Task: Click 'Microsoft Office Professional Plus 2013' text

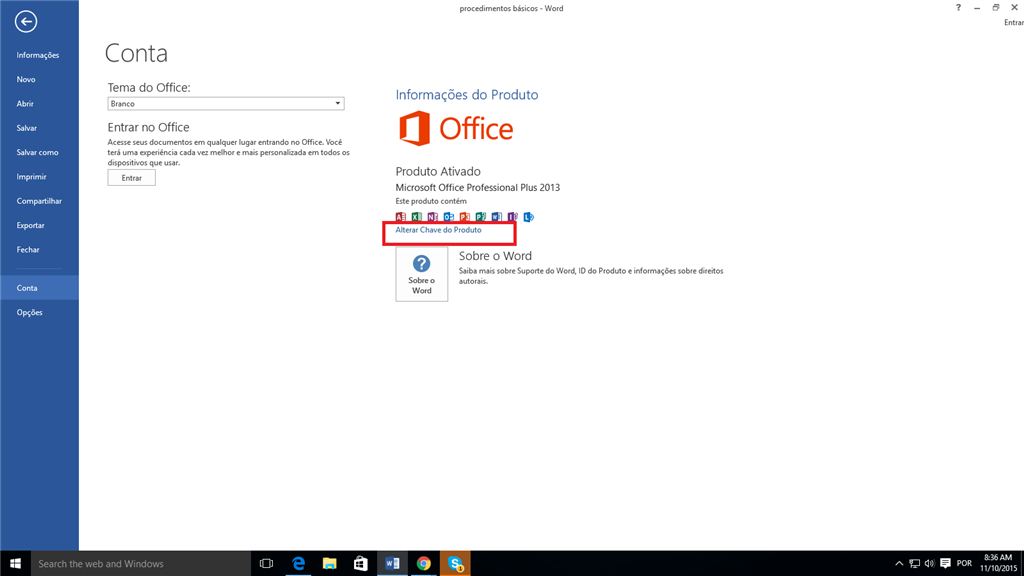Action: point(477,187)
